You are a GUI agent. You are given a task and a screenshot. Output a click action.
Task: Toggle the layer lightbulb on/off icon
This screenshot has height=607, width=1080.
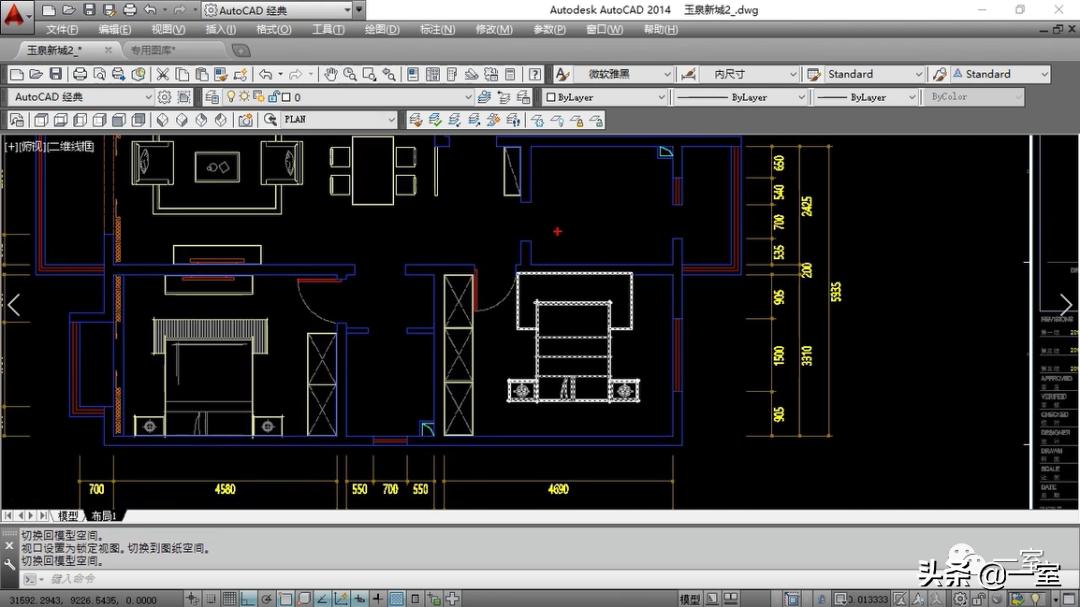tap(230, 97)
